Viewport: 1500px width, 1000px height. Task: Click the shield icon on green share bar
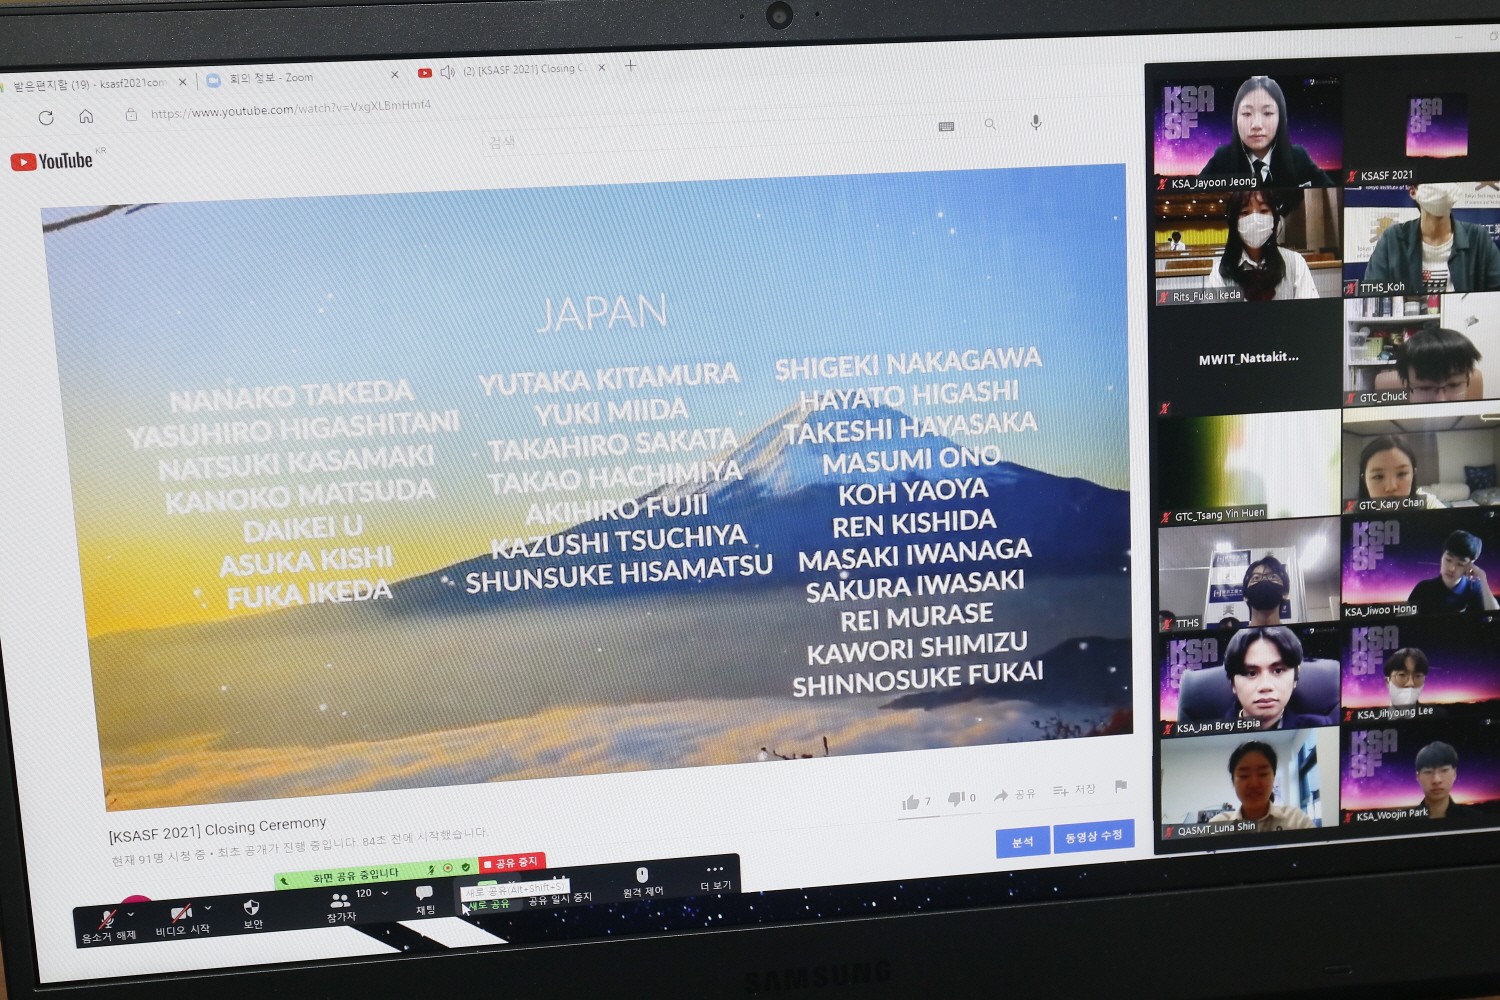click(x=466, y=866)
